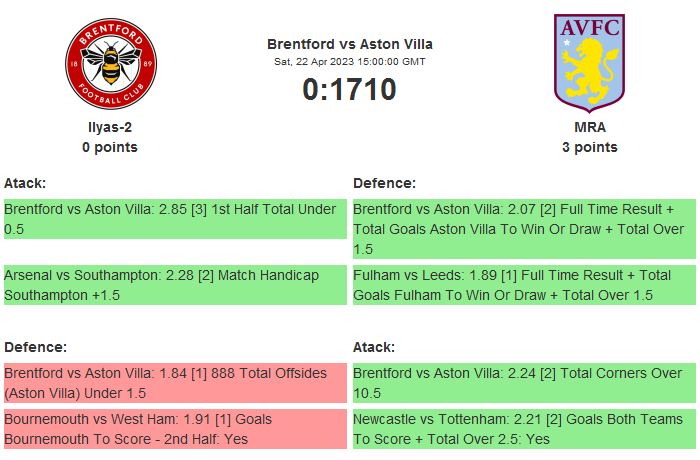Click the lower-right Atack section heading

374,347
